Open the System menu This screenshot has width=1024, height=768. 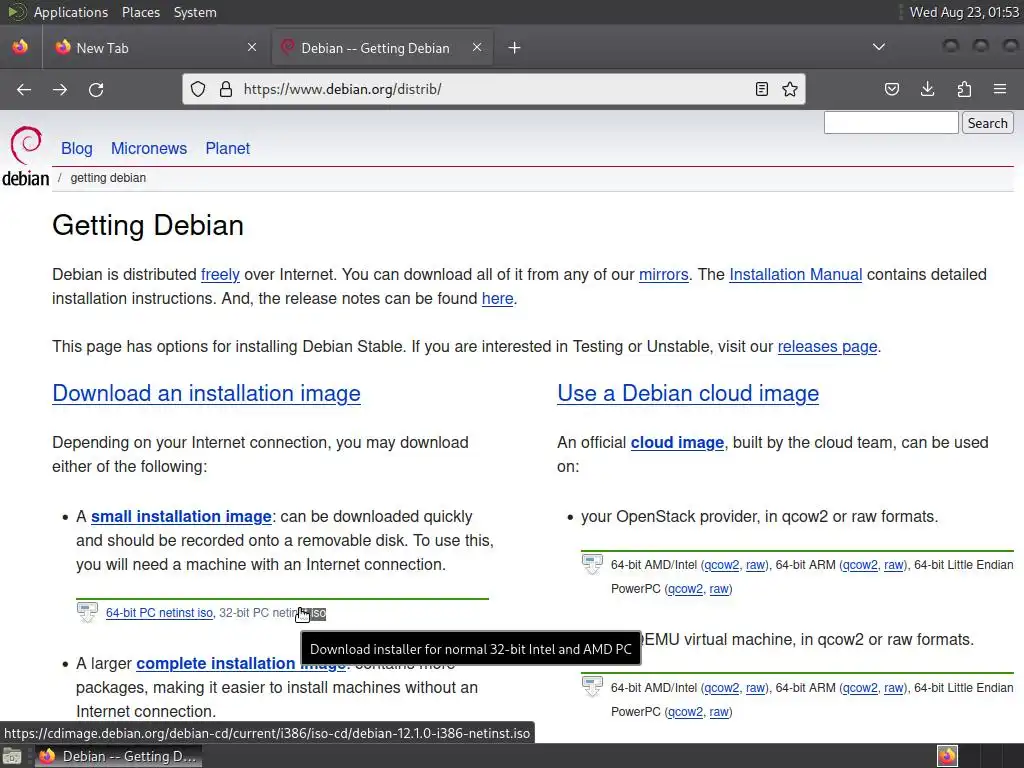point(195,12)
